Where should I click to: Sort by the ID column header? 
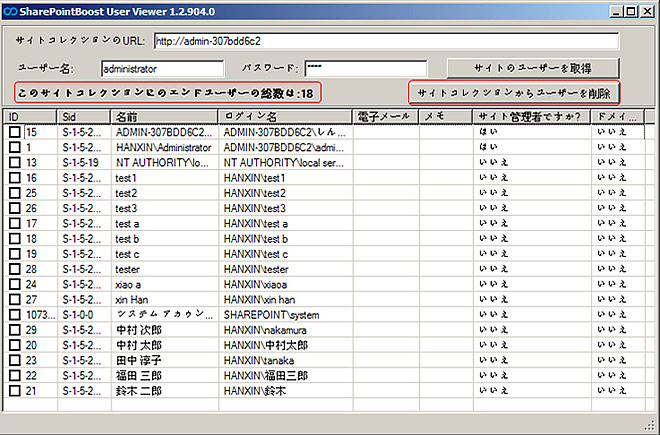[30, 117]
